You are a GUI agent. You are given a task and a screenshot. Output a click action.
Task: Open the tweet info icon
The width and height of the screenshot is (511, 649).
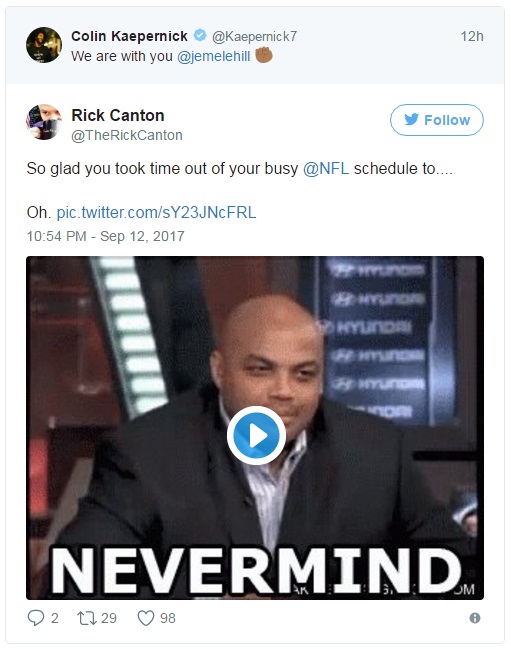[x=475, y=618]
